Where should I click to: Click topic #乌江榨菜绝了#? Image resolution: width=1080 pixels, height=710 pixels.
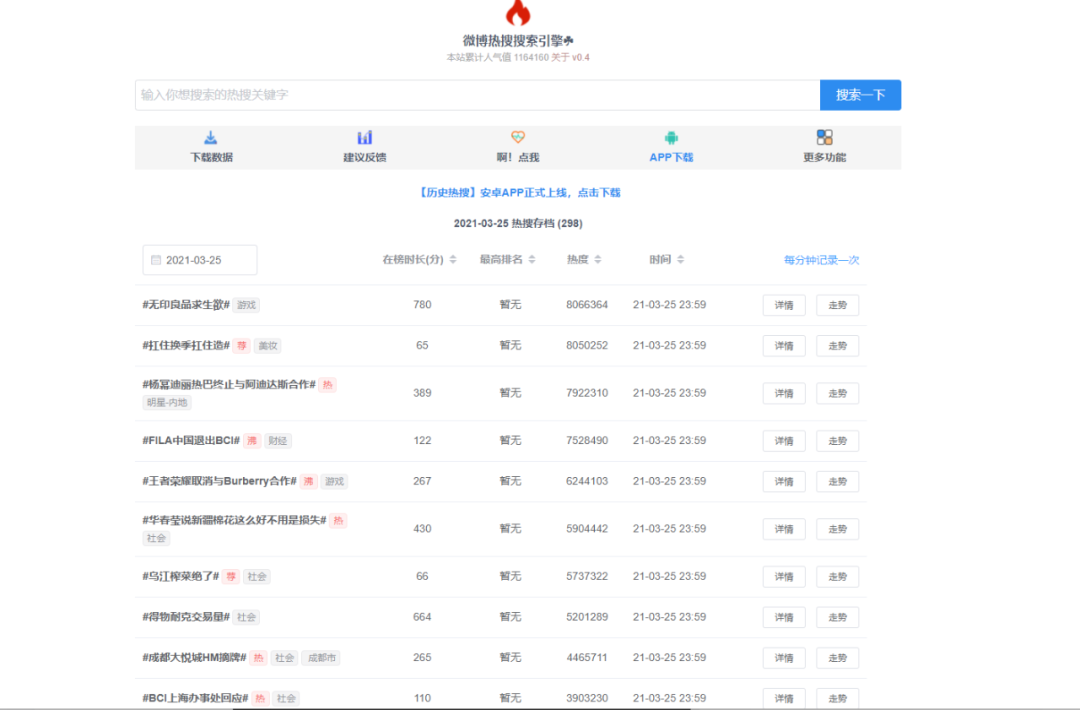pyautogui.click(x=180, y=576)
